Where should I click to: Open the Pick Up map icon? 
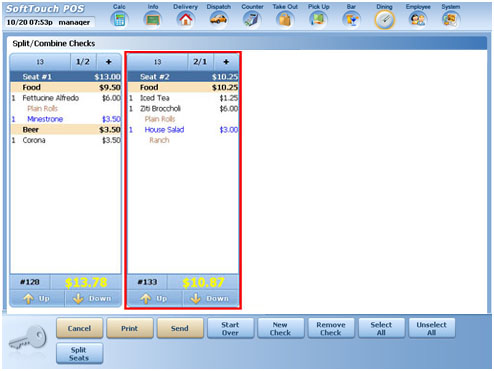pos(318,20)
